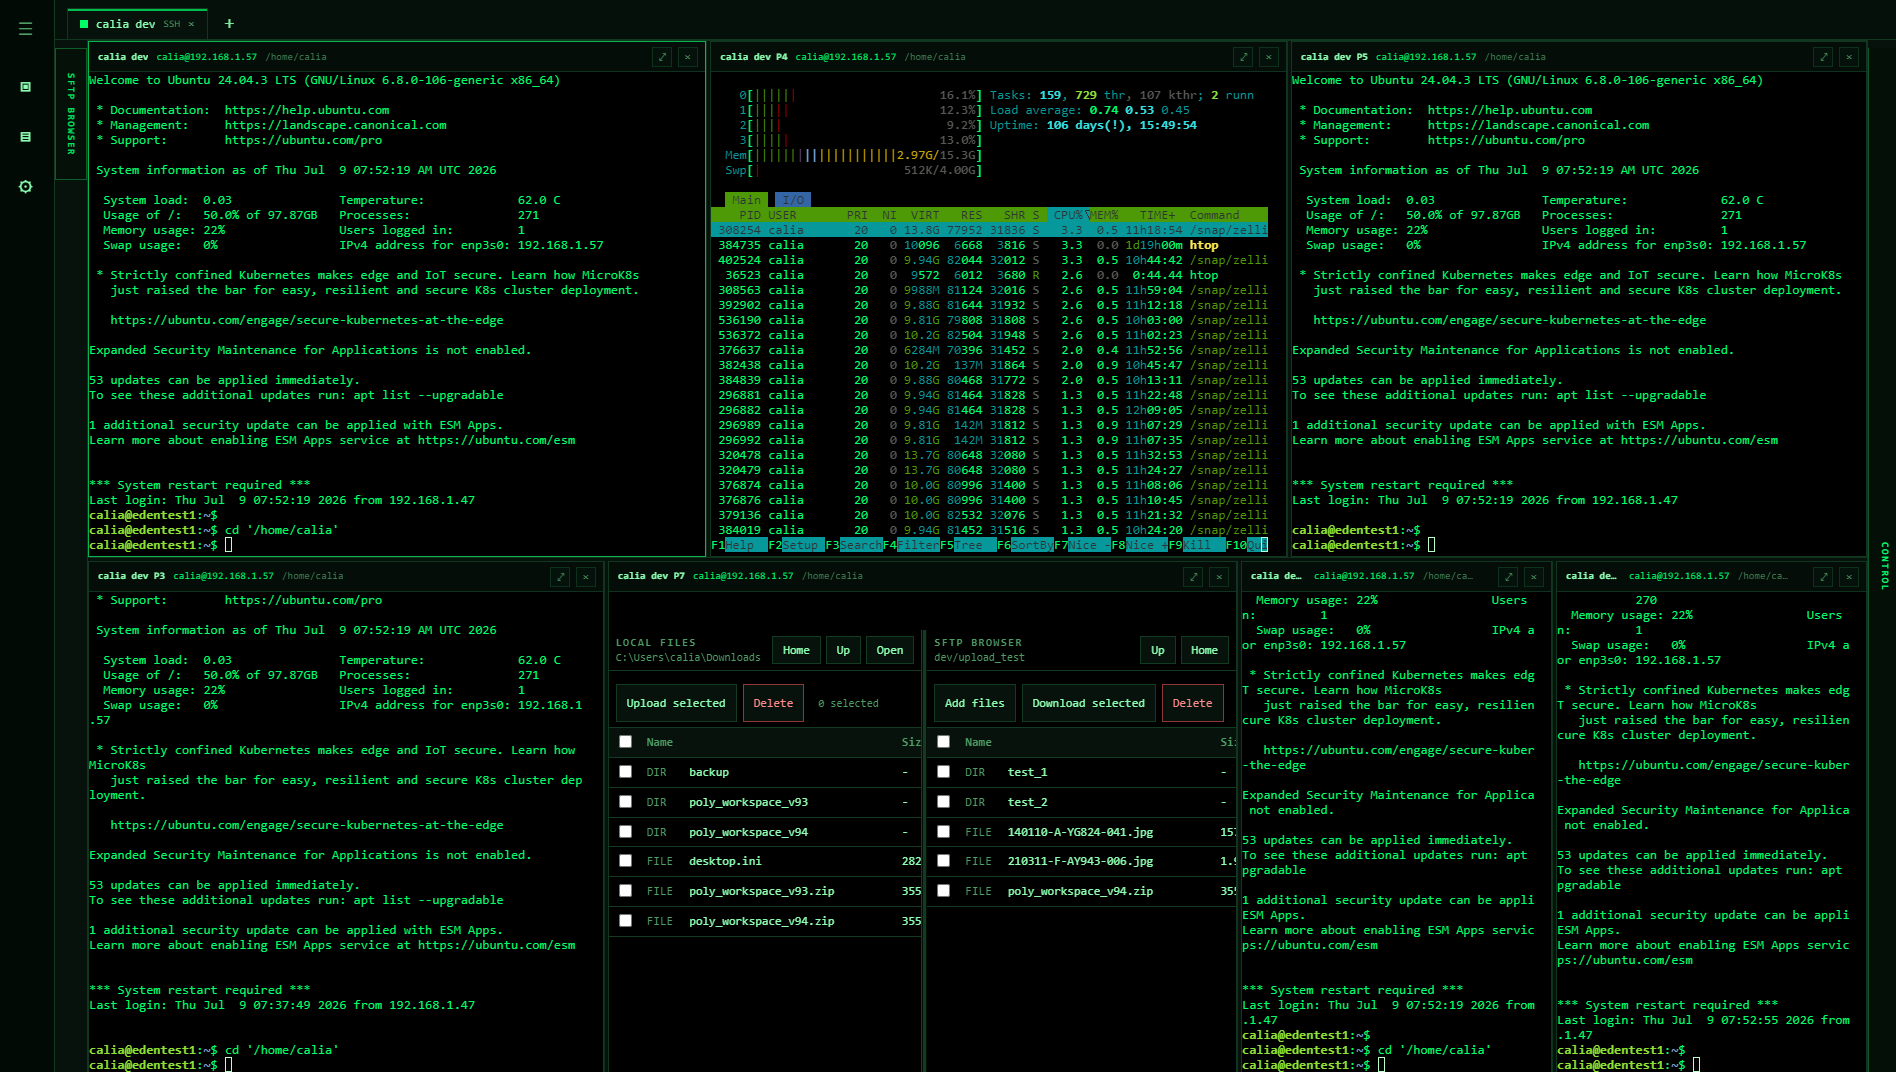The image size is (1896, 1072).
Task: Click Delete next to Upload selected
Action: (773, 703)
